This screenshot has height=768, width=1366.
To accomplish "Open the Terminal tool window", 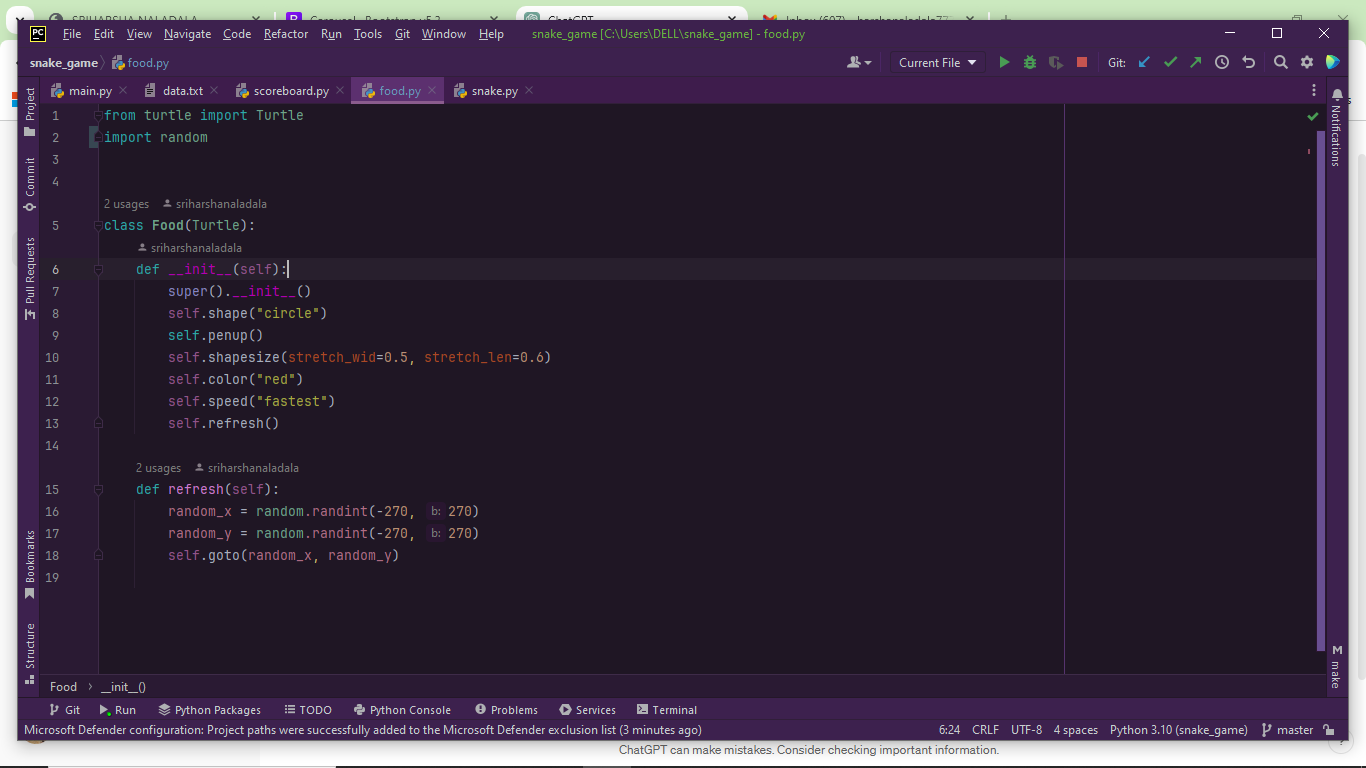I will 666,710.
